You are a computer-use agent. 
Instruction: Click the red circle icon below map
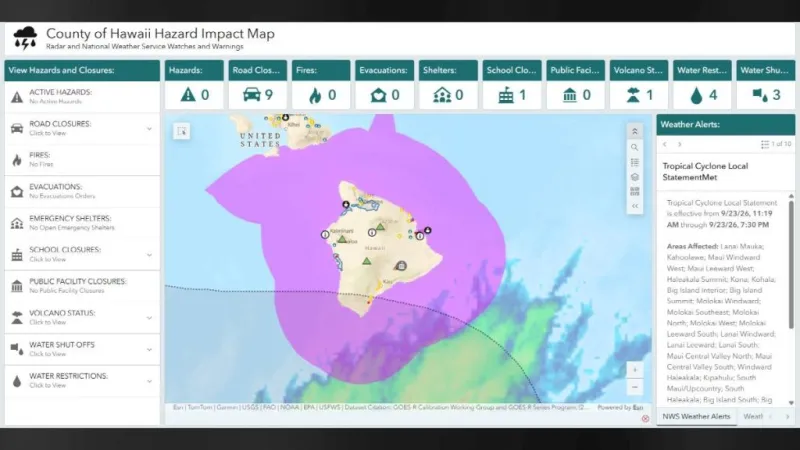[645, 418]
